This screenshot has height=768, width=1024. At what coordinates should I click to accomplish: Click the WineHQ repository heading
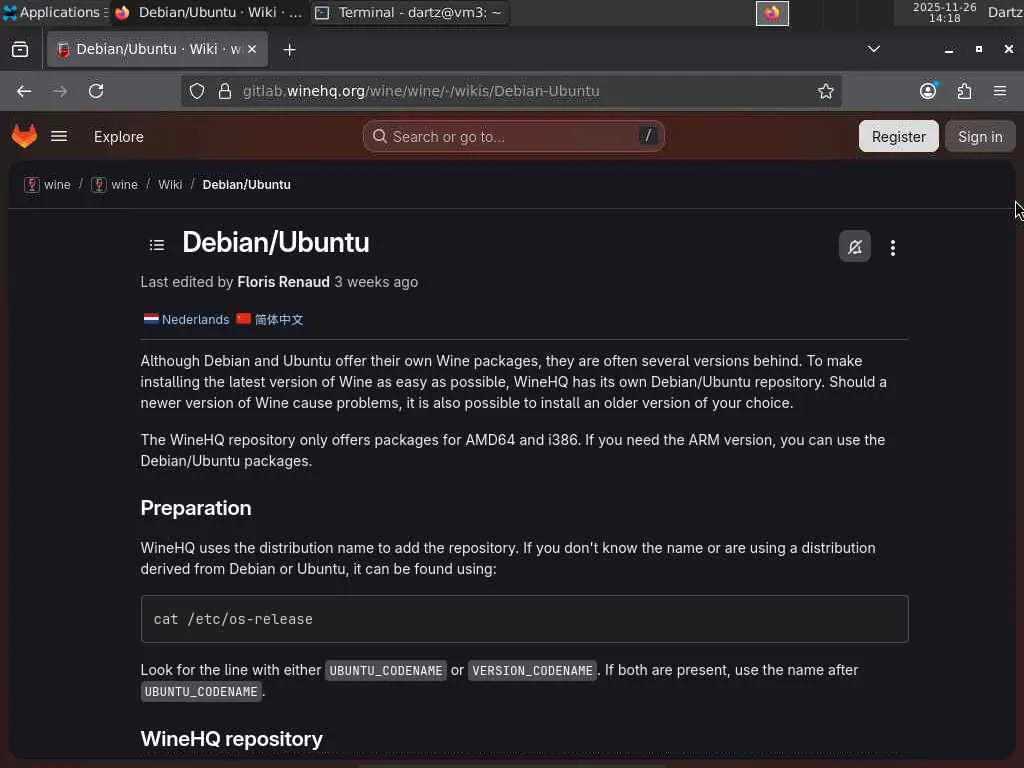(x=232, y=739)
